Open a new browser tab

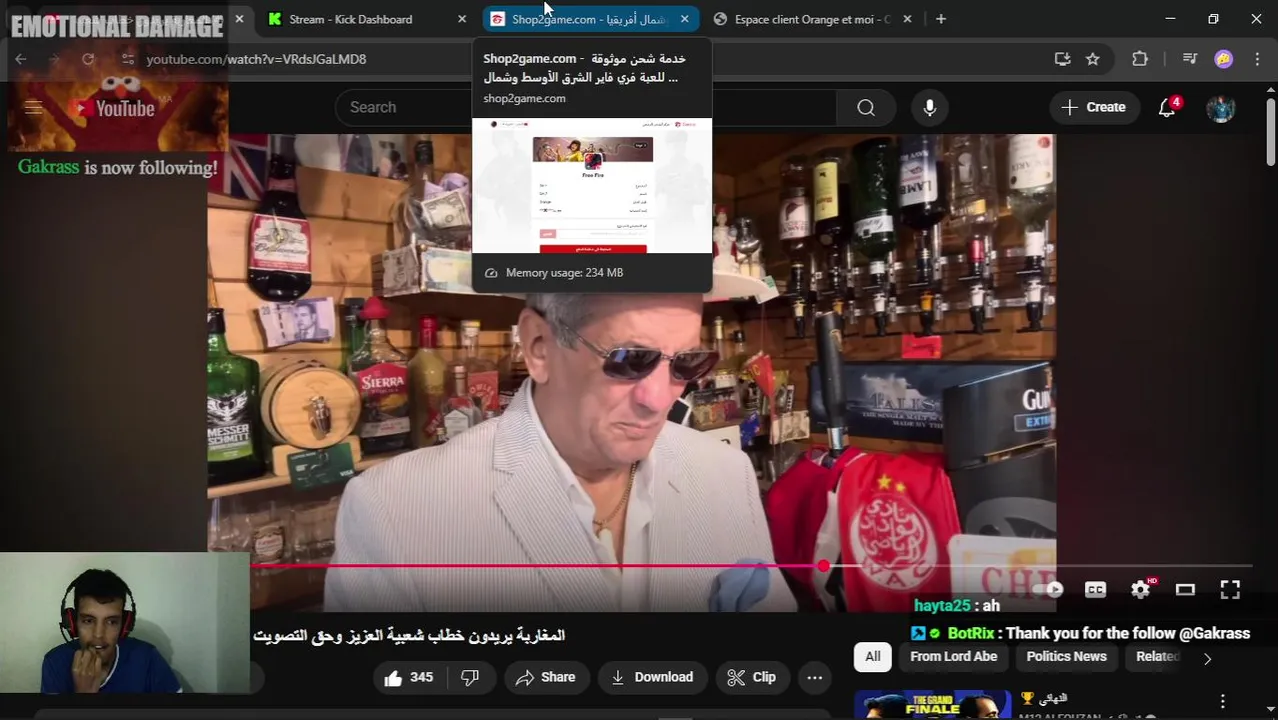tap(941, 19)
